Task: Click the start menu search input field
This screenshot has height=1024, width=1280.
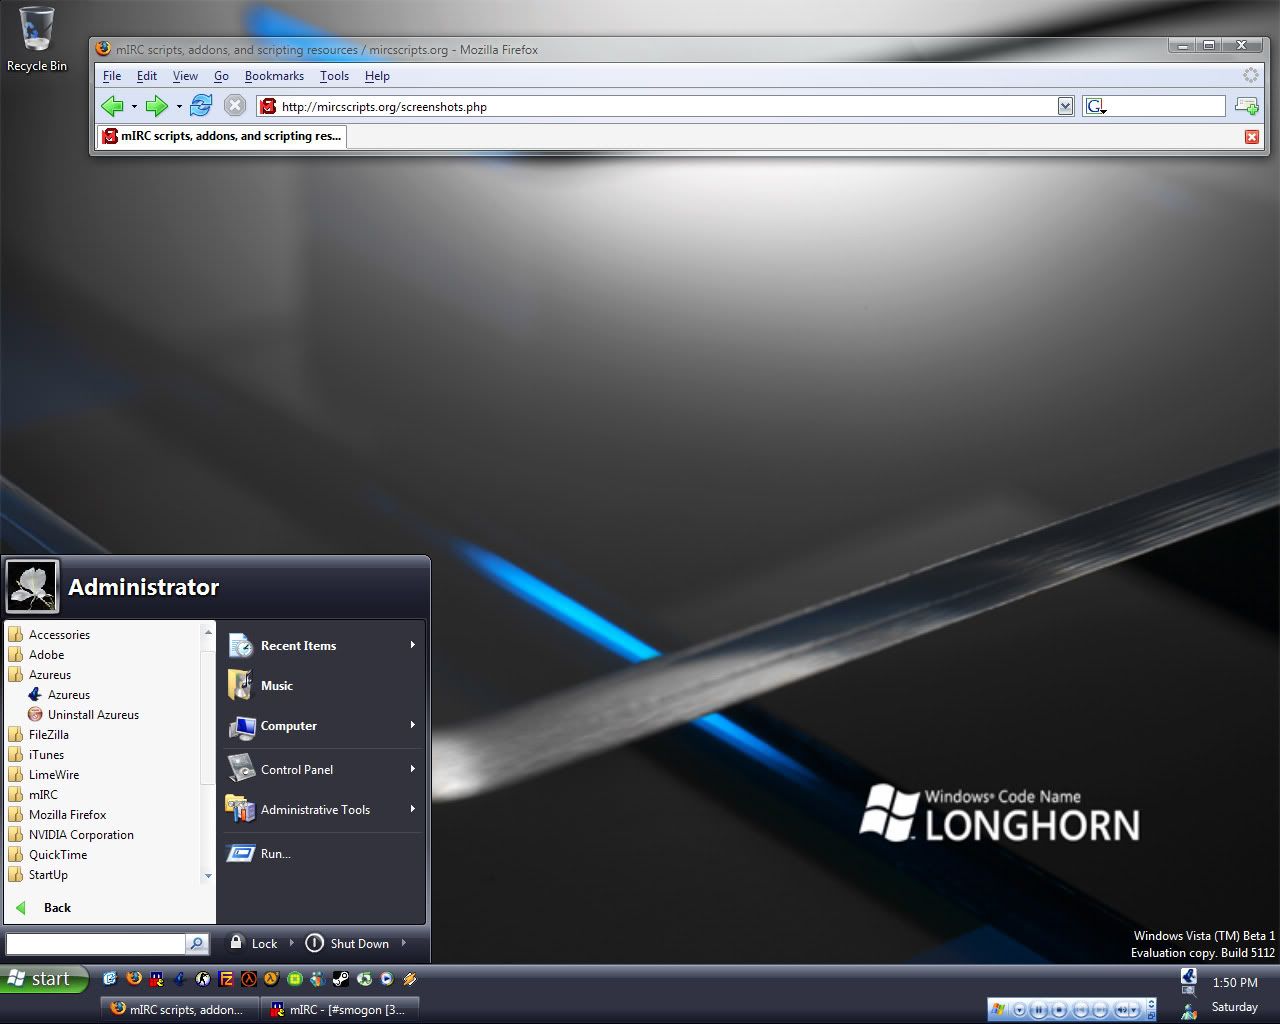Action: (x=96, y=943)
